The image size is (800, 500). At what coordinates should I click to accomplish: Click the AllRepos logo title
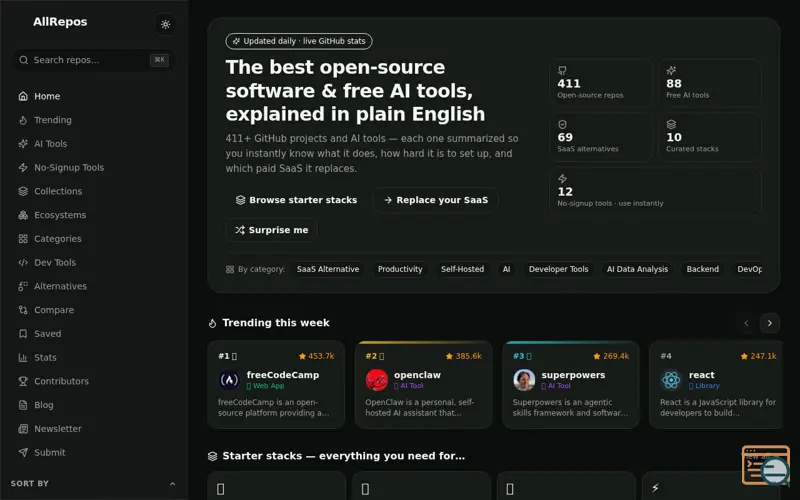click(60, 21)
